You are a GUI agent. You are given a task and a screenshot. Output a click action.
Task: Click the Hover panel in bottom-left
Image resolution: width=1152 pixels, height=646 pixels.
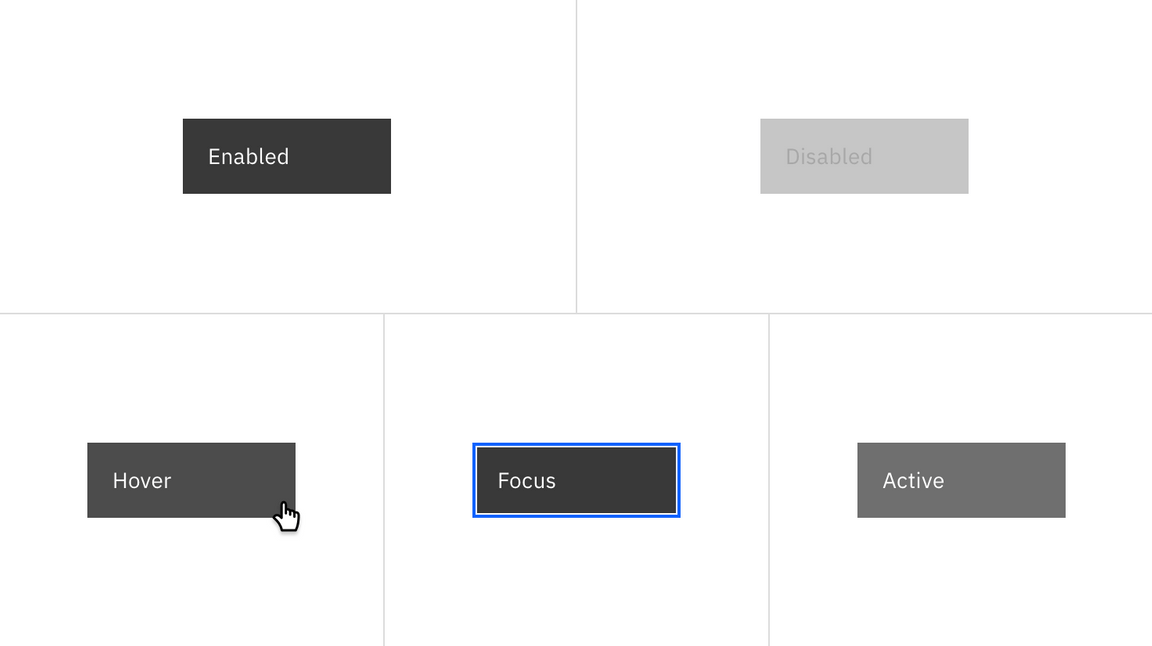(x=191, y=480)
